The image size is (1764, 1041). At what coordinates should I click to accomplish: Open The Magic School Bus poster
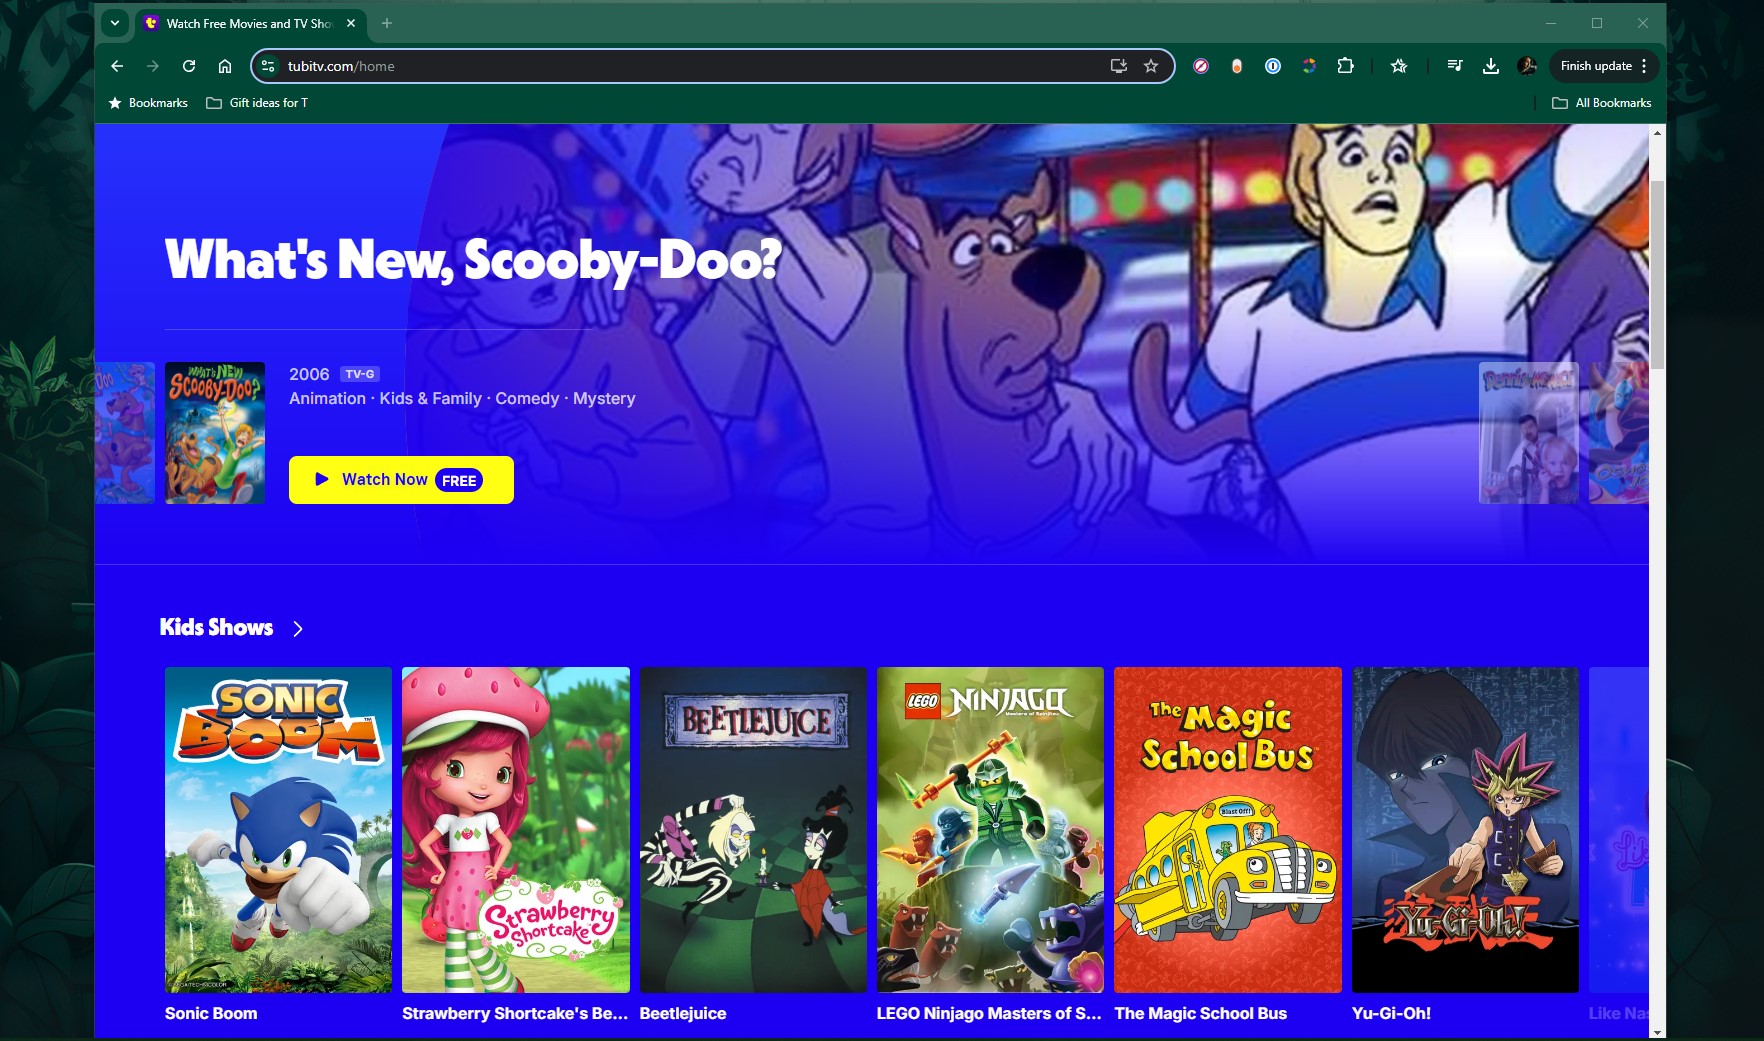pyautogui.click(x=1228, y=830)
